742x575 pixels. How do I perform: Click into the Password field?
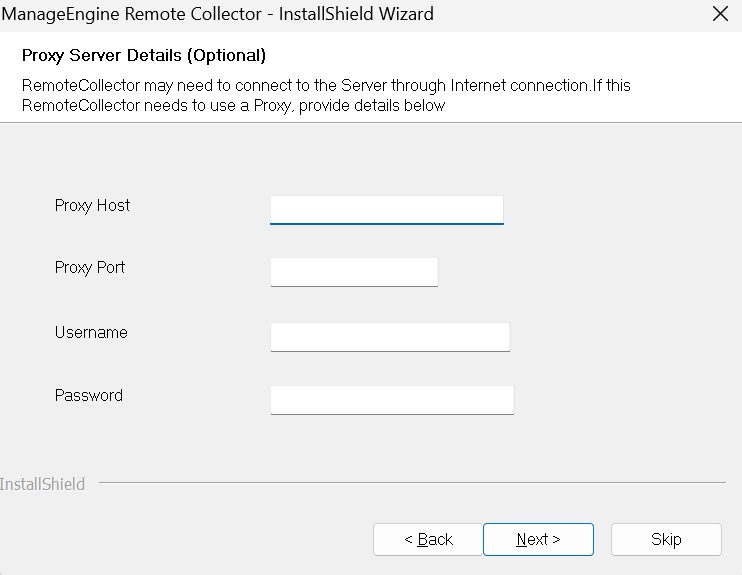tap(392, 400)
